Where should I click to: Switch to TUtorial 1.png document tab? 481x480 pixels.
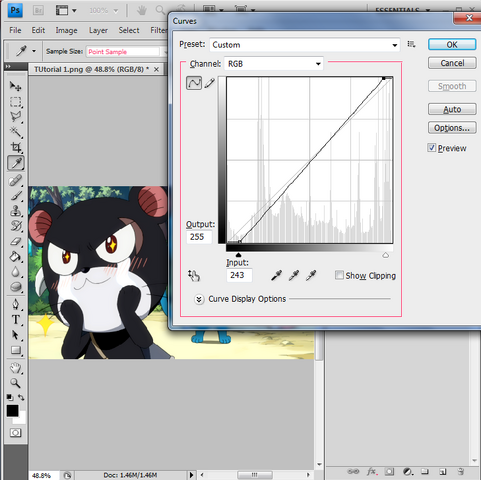tap(91, 69)
